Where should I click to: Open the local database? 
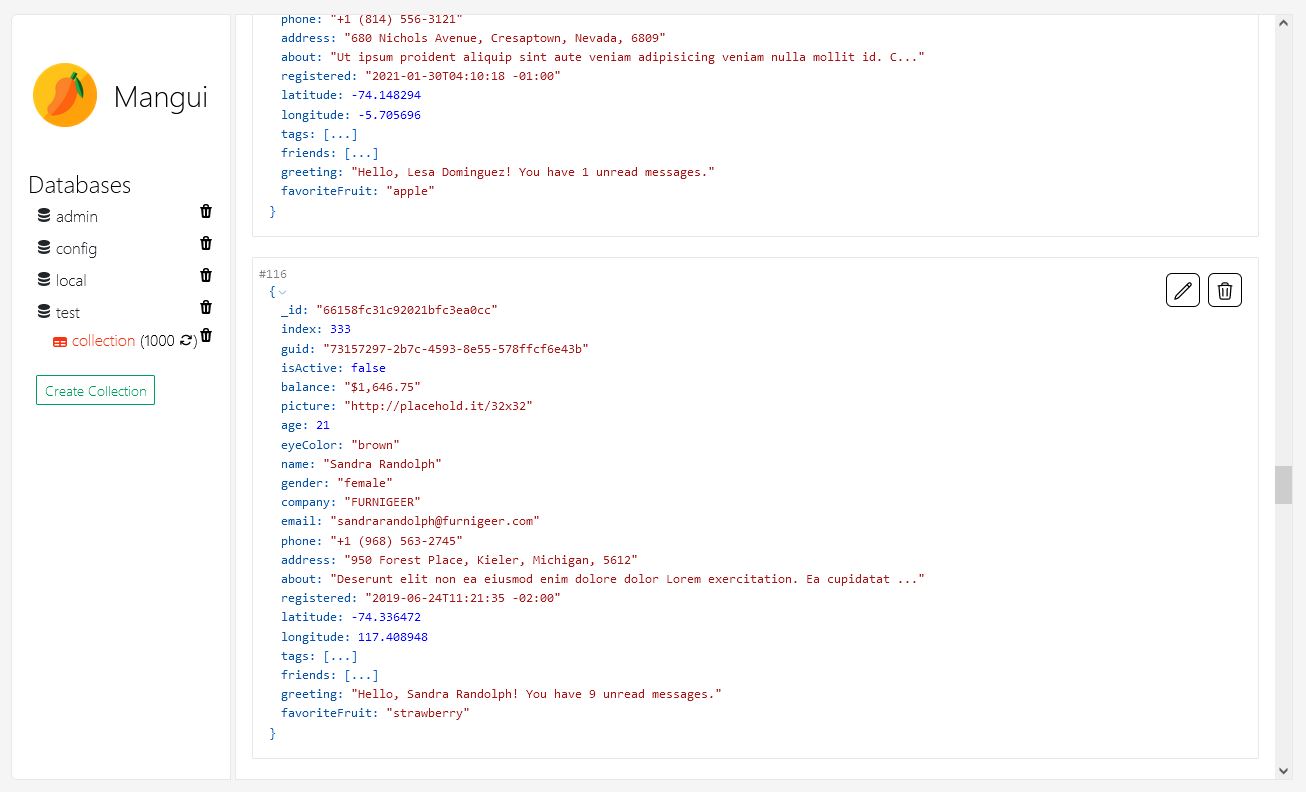(71, 280)
